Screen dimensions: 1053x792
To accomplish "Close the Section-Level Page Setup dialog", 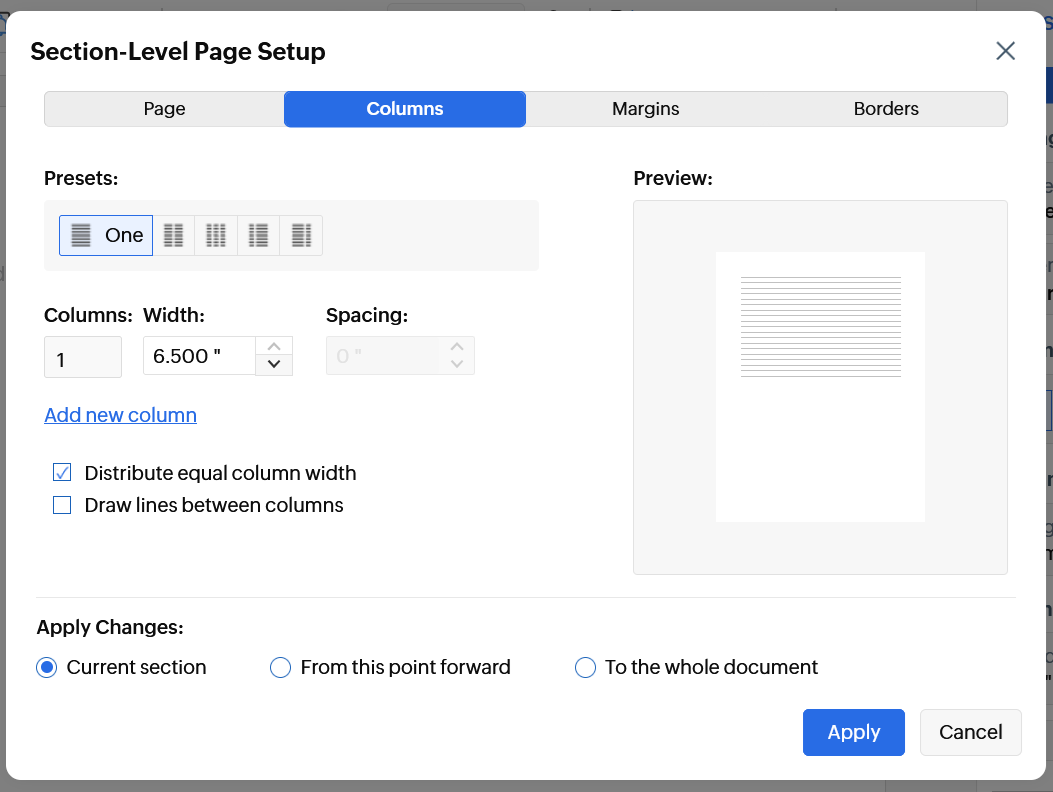I will point(1005,51).
